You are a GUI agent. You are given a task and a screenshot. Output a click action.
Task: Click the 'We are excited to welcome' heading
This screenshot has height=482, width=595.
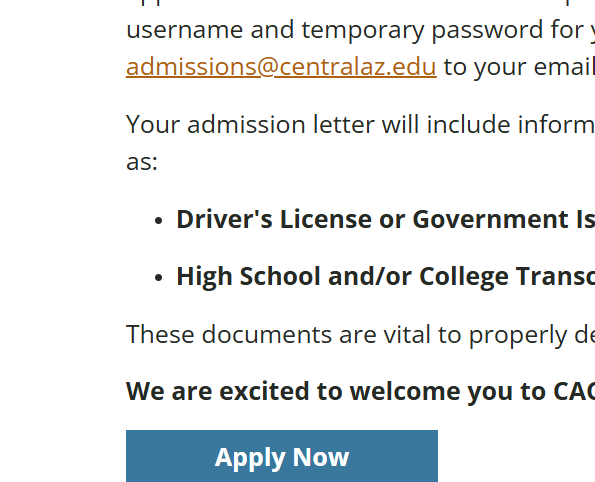click(360, 391)
